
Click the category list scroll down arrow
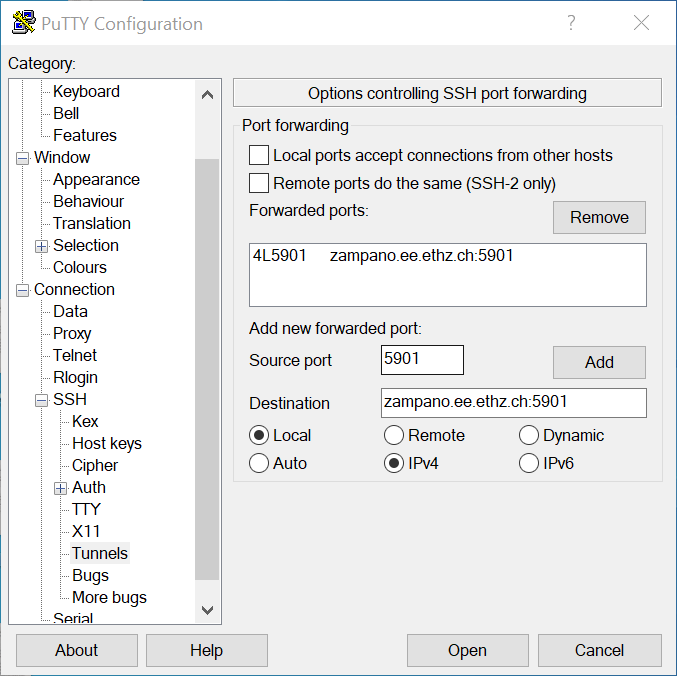pos(207,610)
